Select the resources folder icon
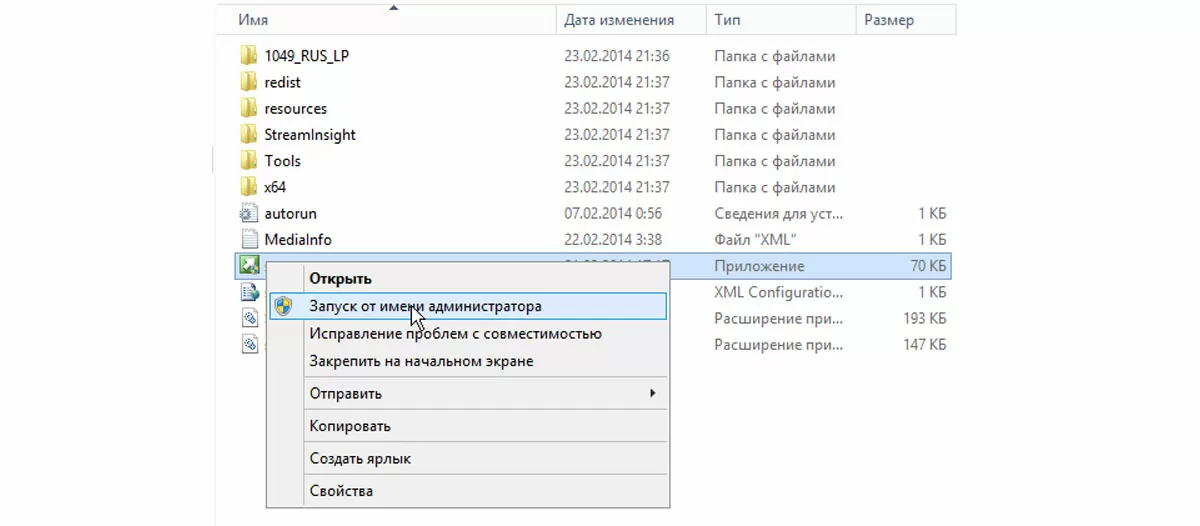1200x526 pixels. coord(249,108)
